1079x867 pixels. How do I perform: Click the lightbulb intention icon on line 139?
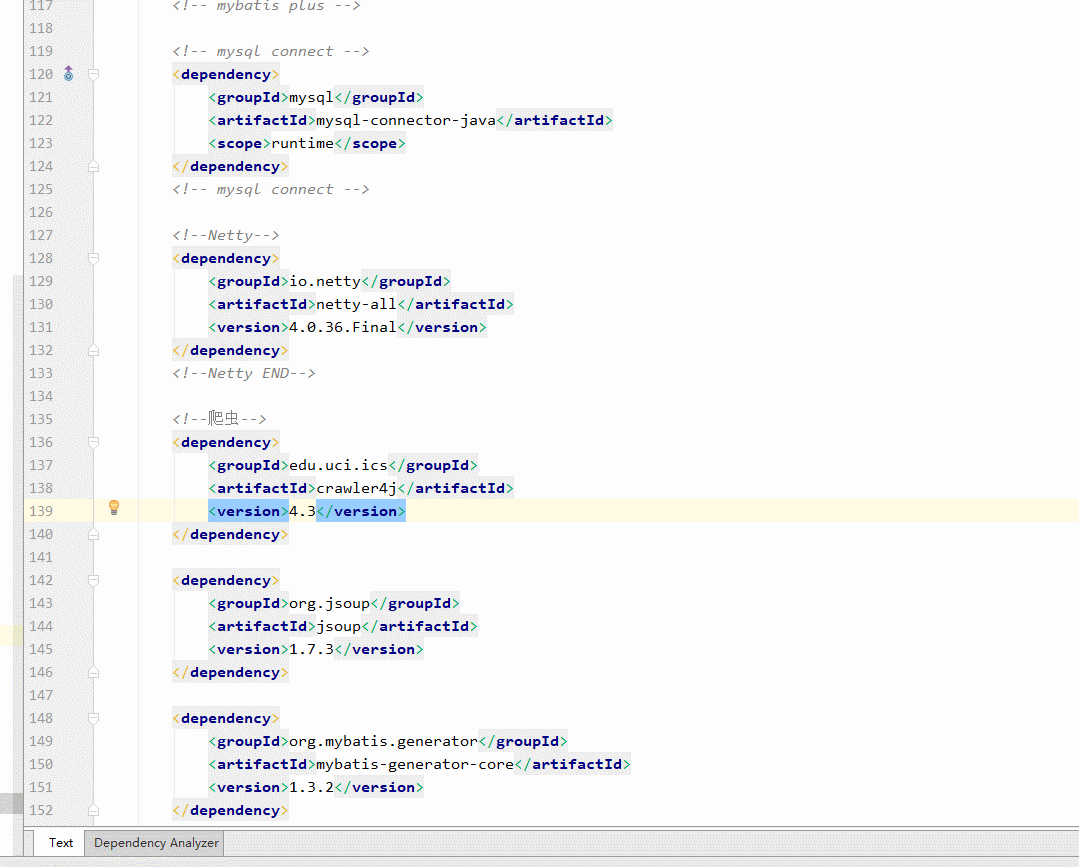pyautogui.click(x=114, y=508)
